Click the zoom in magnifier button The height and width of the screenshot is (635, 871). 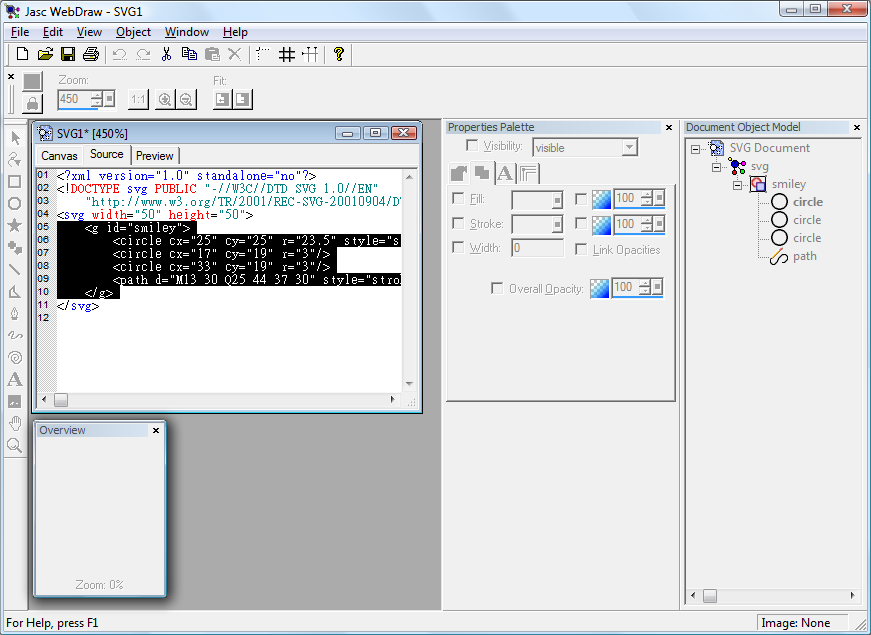pyautogui.click(x=164, y=99)
